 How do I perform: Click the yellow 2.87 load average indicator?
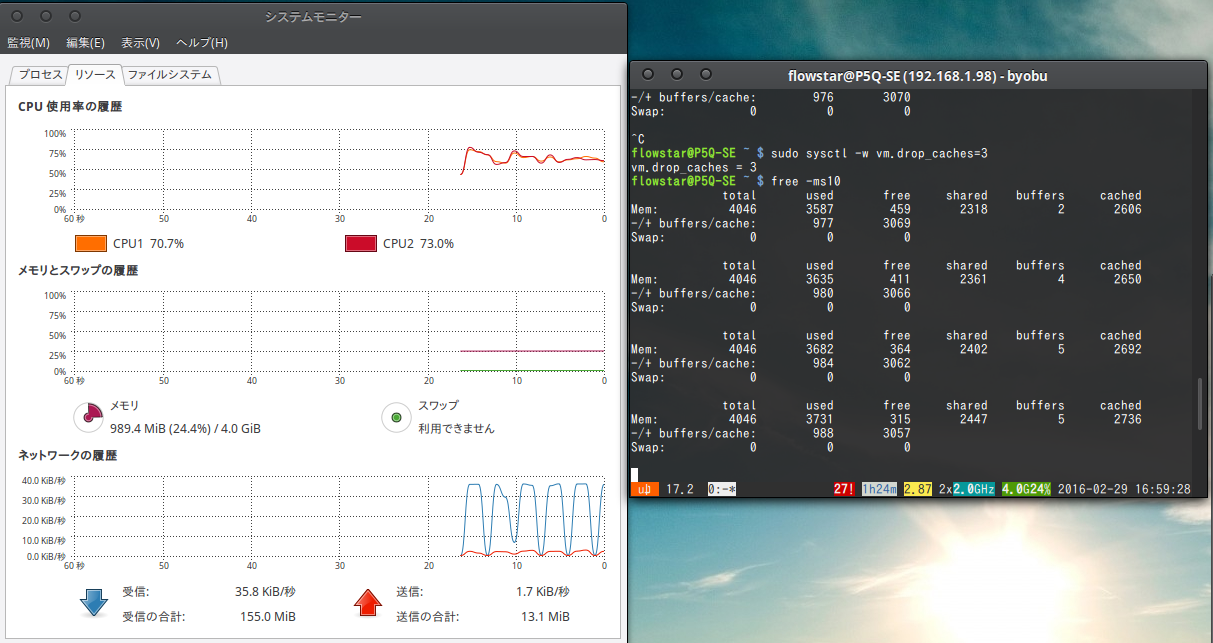(x=917, y=489)
